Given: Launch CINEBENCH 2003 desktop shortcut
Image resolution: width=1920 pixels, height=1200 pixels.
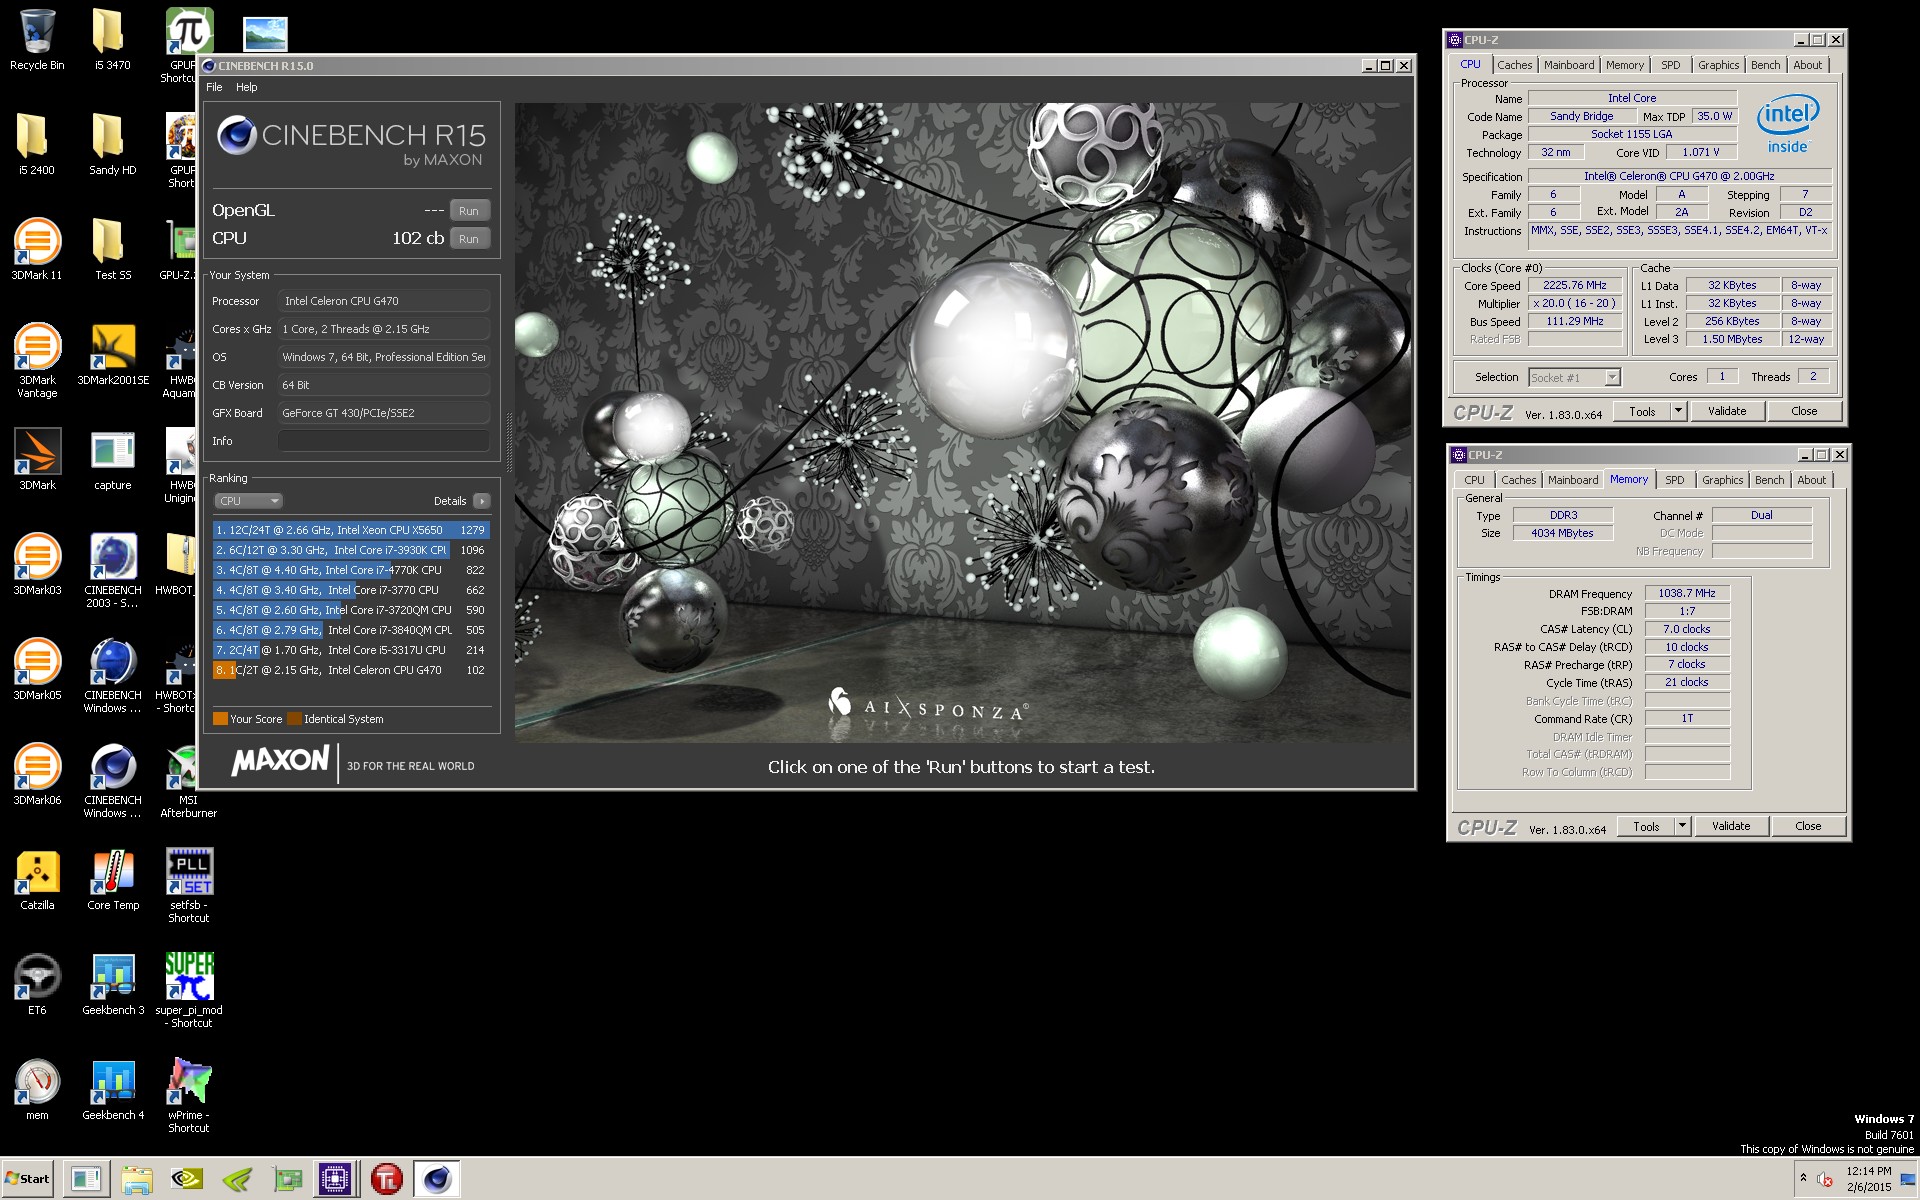Looking at the screenshot, I should [112, 571].
